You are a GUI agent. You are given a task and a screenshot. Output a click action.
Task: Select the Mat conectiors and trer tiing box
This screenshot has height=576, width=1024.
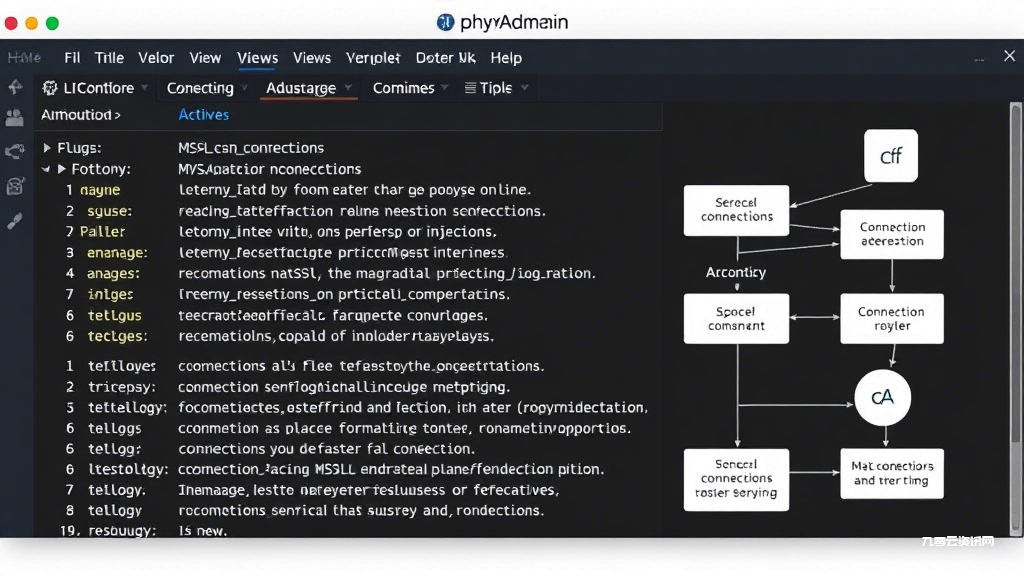[892, 473]
